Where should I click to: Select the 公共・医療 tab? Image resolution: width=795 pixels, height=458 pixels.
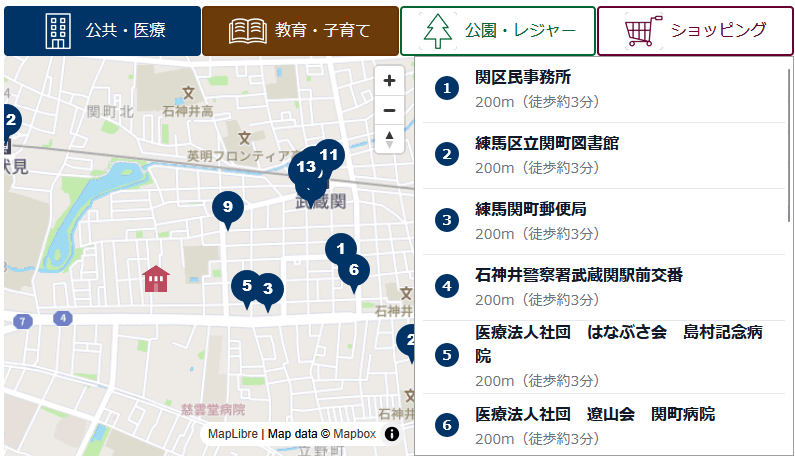tap(102, 31)
